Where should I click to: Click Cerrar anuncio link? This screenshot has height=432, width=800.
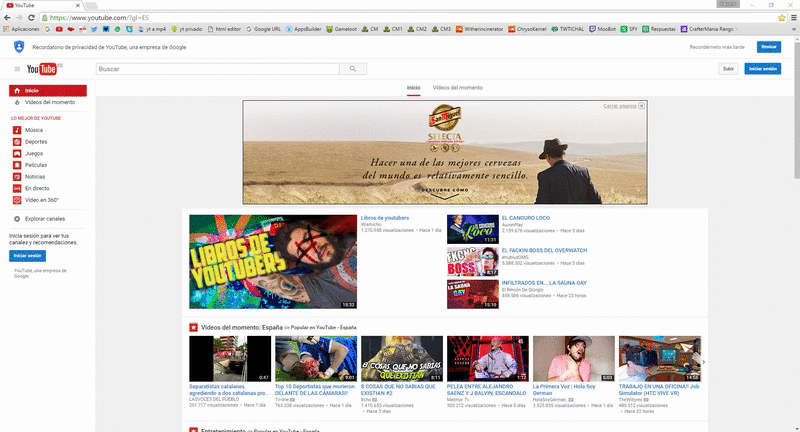[619, 106]
